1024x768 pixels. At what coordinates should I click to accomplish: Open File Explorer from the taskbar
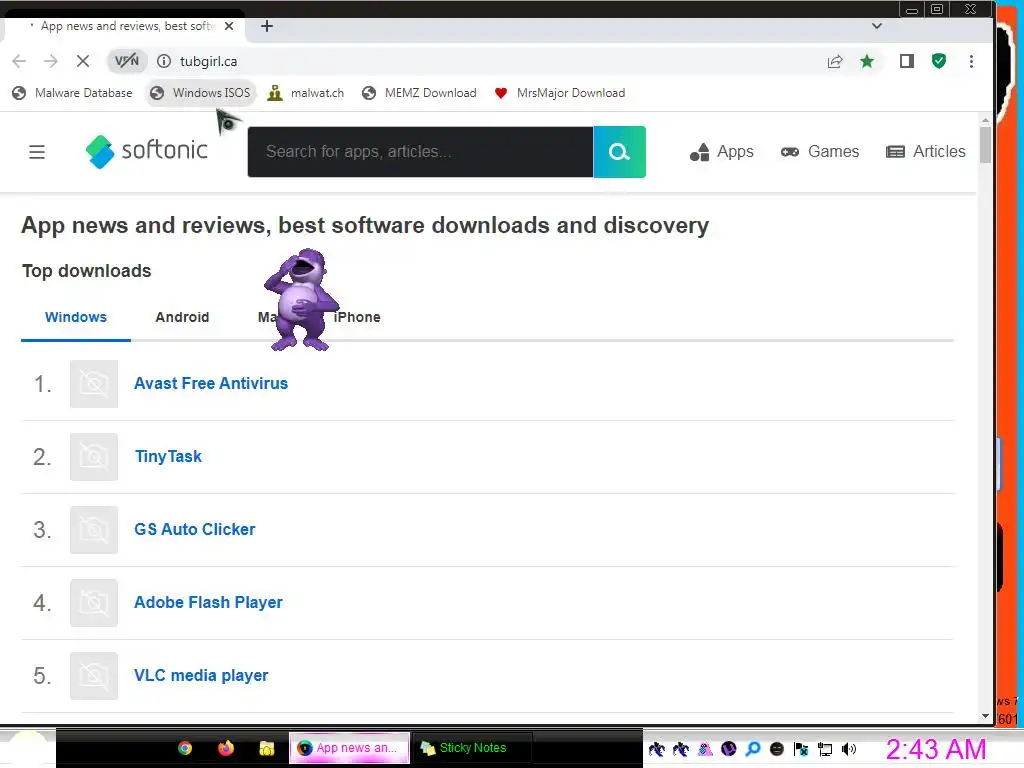tap(266, 748)
